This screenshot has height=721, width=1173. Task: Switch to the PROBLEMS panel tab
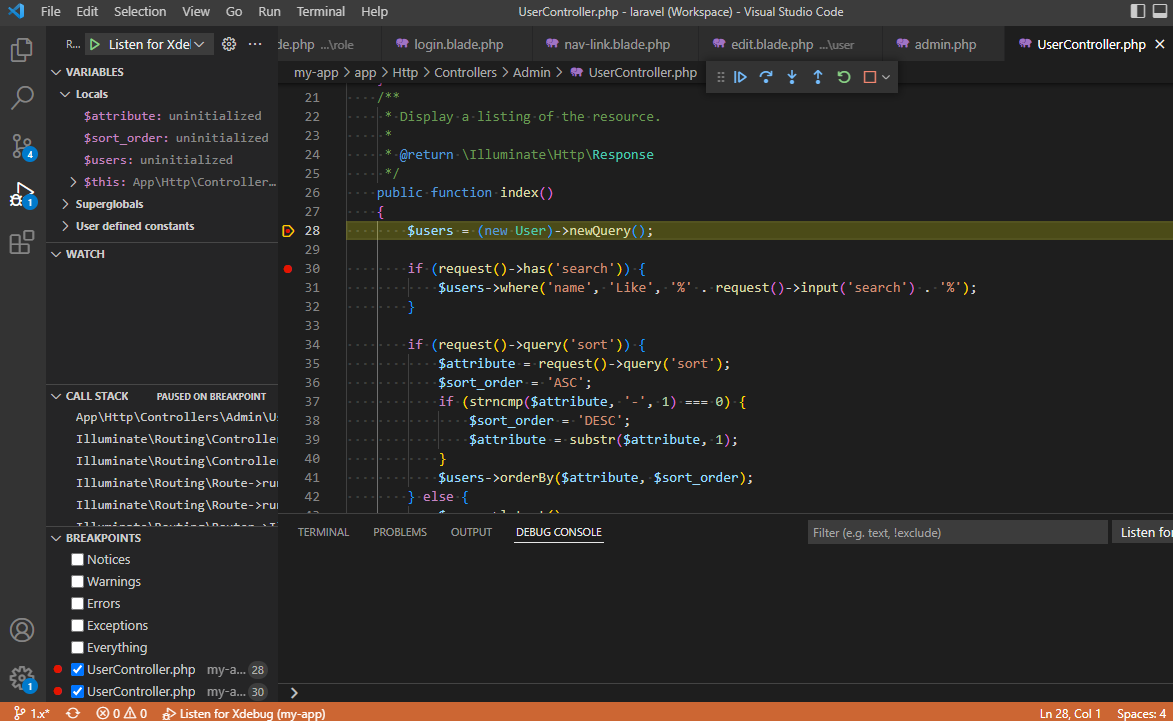399,533
